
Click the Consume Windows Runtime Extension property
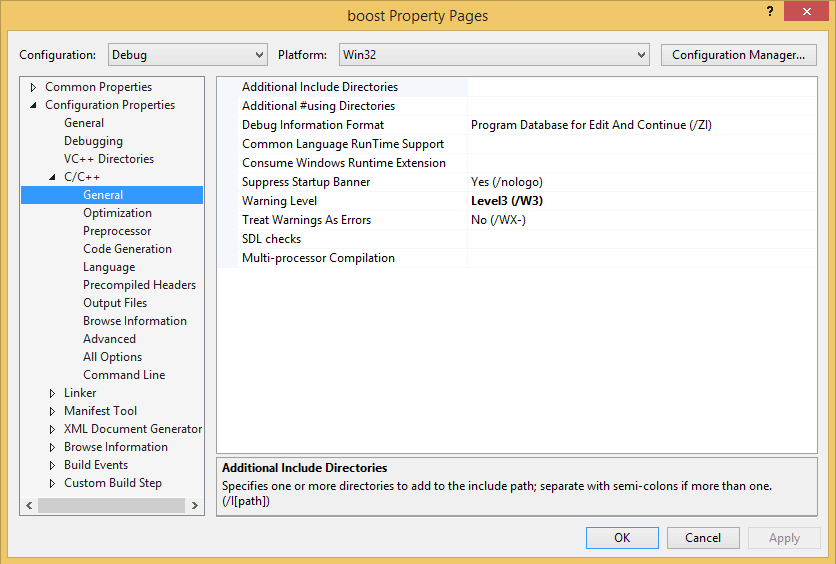[x=343, y=163]
